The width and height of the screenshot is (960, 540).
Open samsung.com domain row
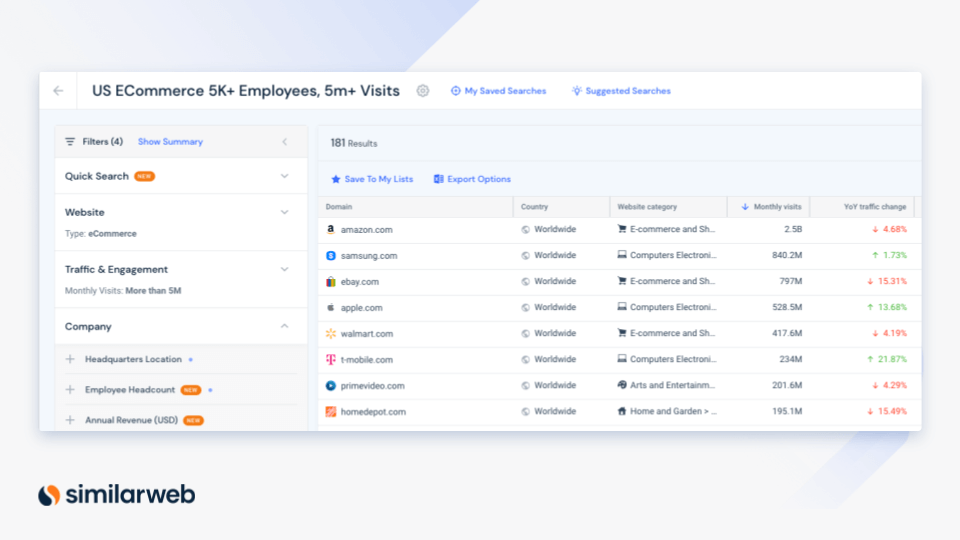(619, 256)
